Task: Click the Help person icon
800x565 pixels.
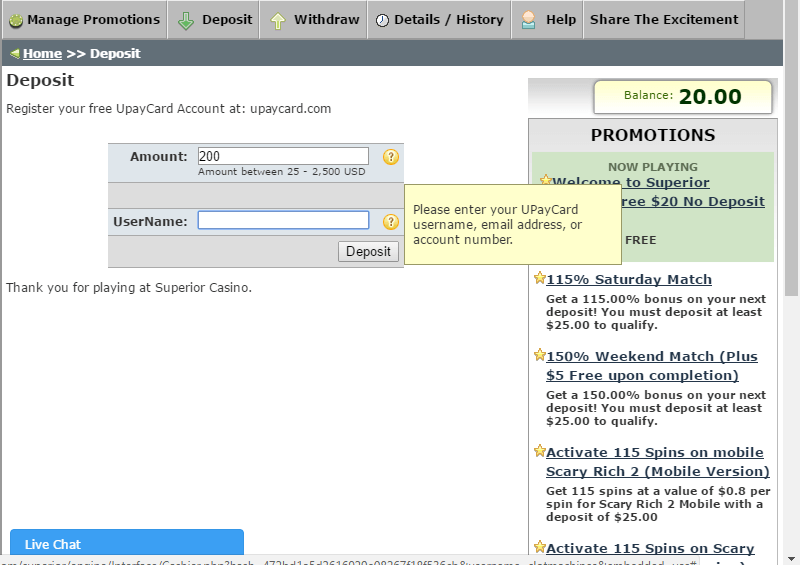Action: (x=529, y=20)
